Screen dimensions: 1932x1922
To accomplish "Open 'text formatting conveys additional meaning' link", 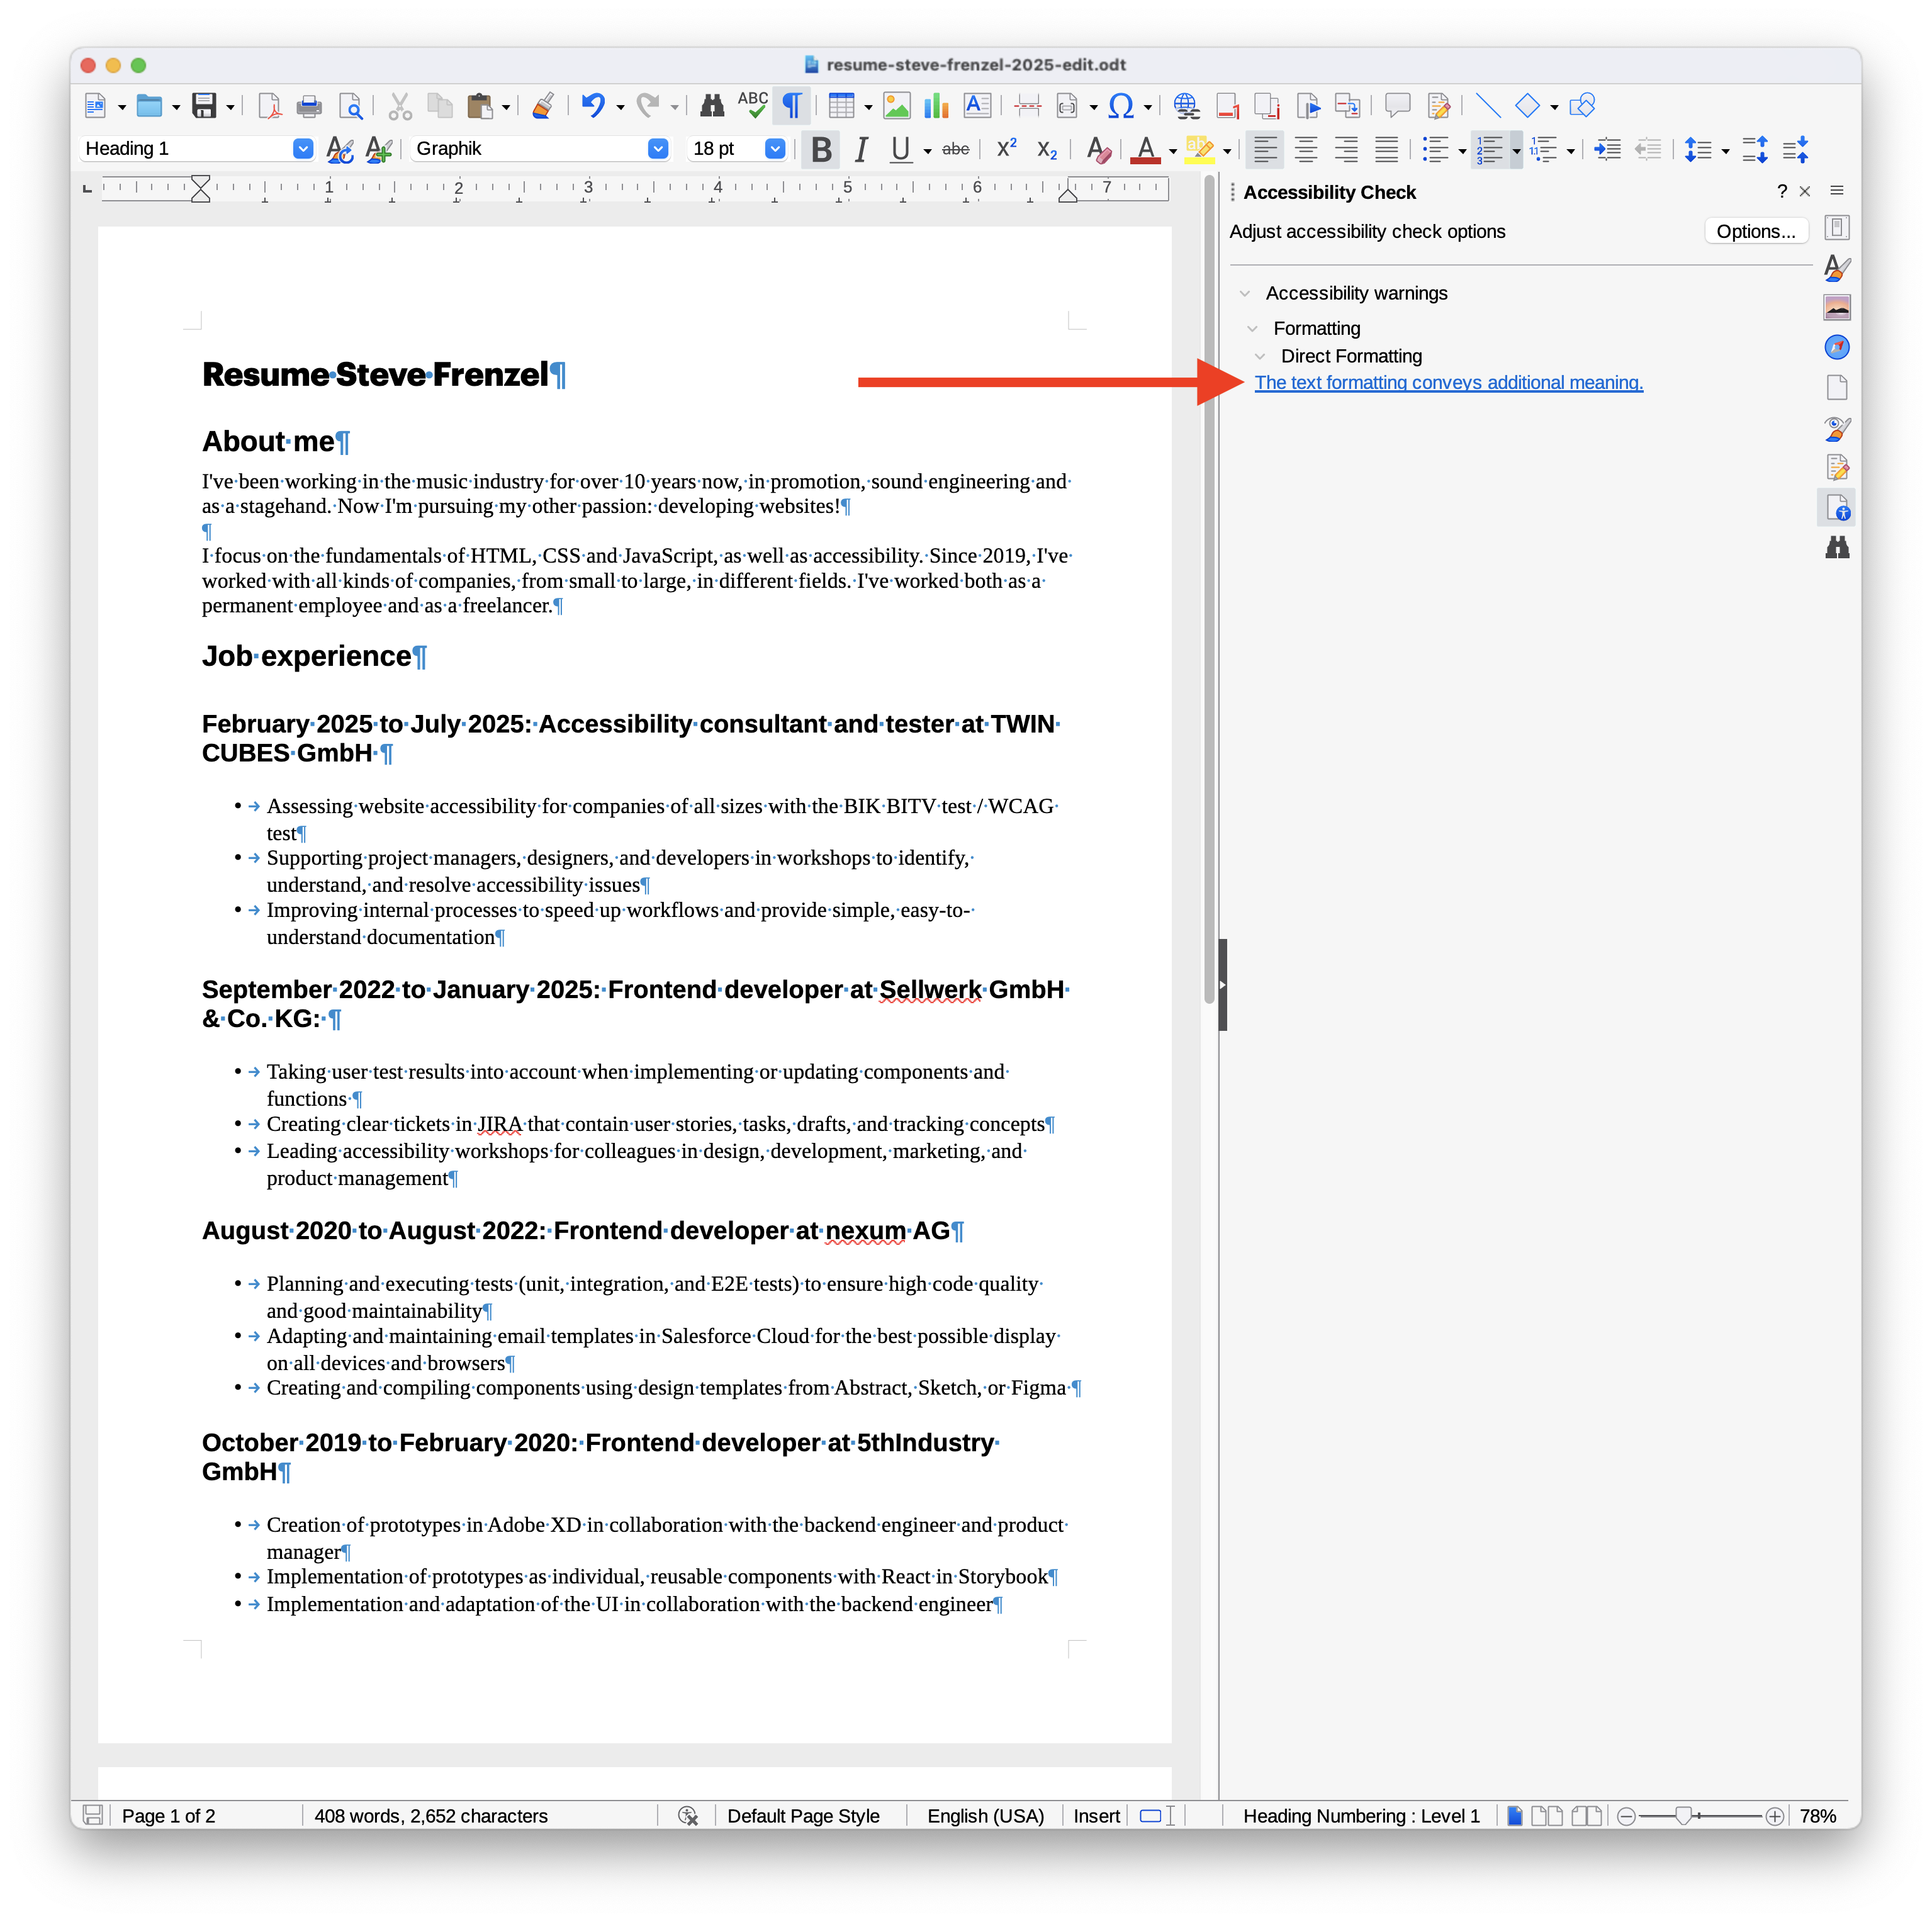I will click(1448, 383).
